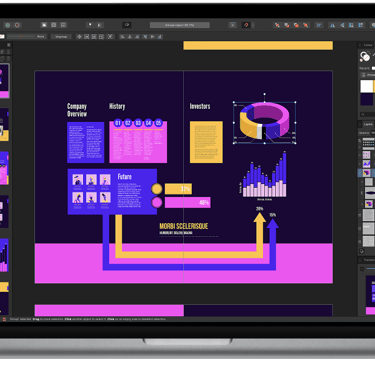375x366 pixels.
Task: Select the yellow Investors text box
Action: [x=206, y=142]
